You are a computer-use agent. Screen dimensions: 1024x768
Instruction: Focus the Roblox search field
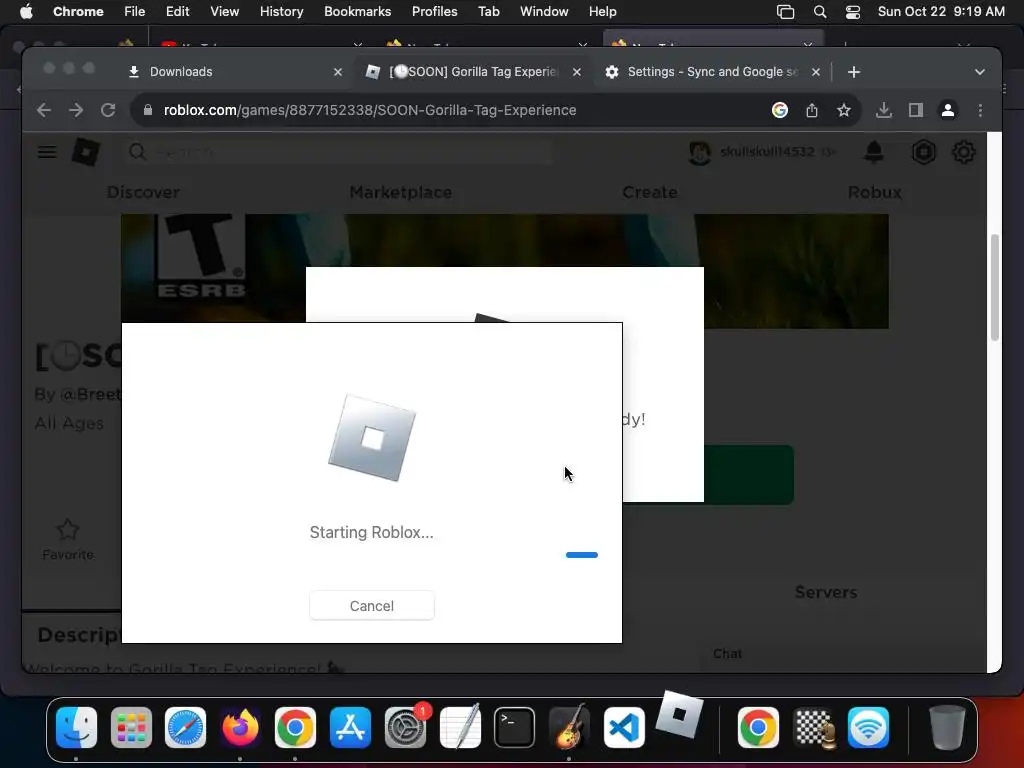pyautogui.click(x=340, y=152)
